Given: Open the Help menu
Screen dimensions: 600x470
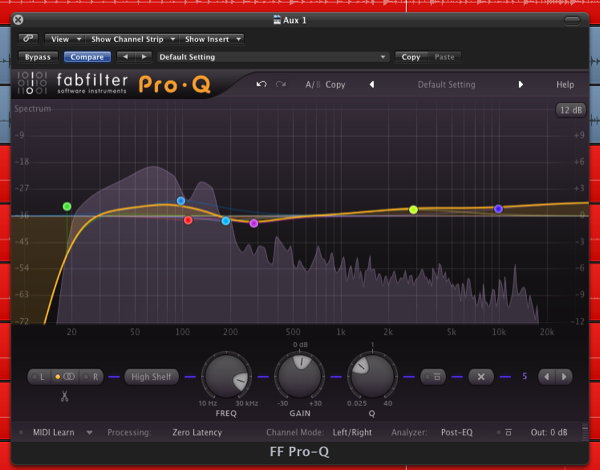Looking at the screenshot, I should (x=565, y=85).
